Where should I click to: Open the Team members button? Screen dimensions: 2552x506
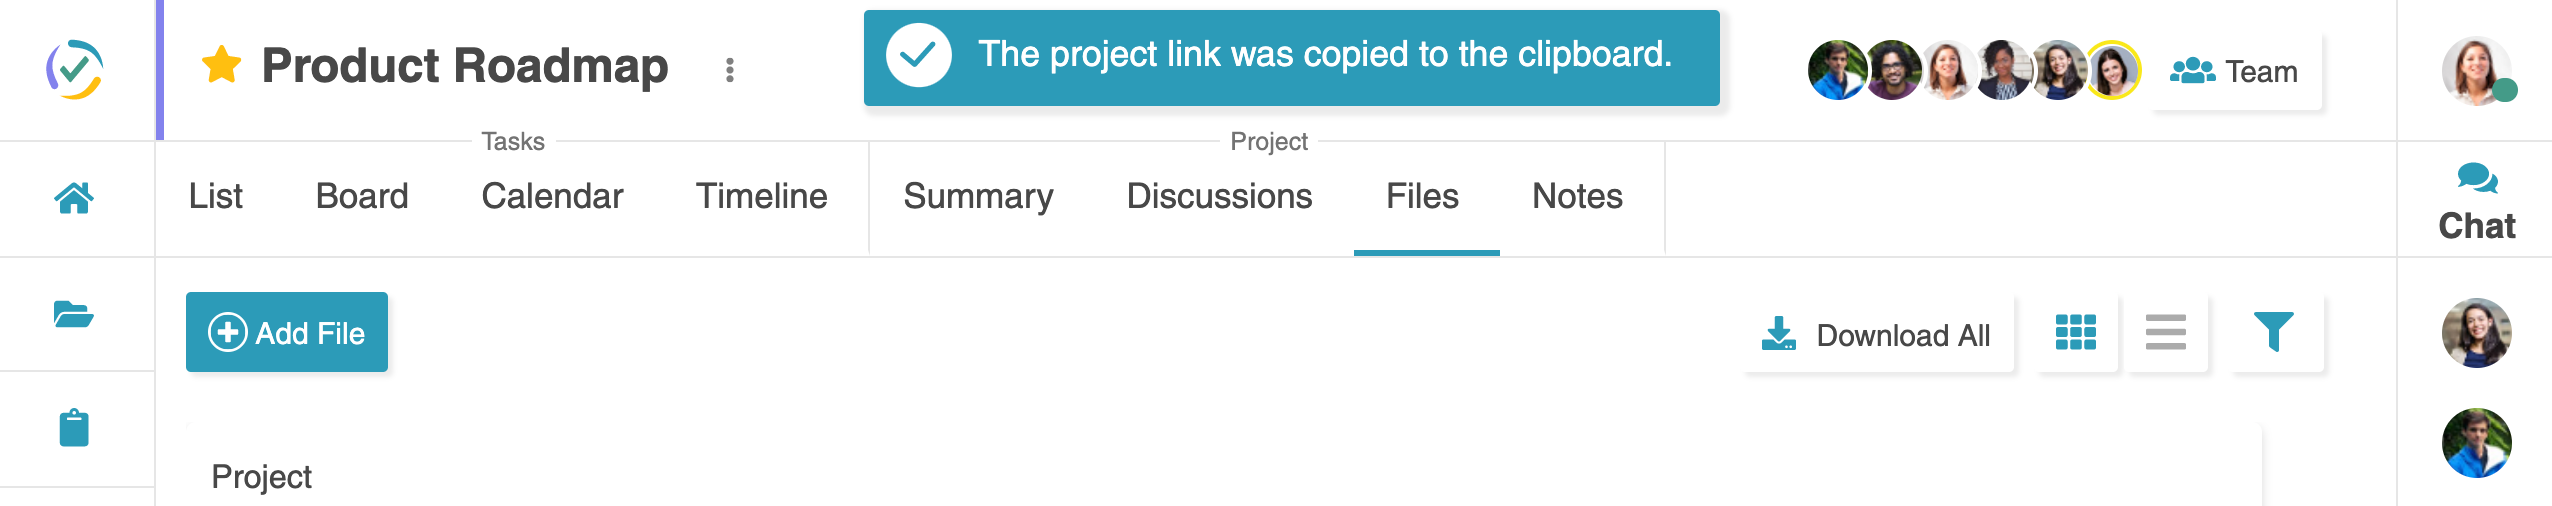[x=2234, y=71]
